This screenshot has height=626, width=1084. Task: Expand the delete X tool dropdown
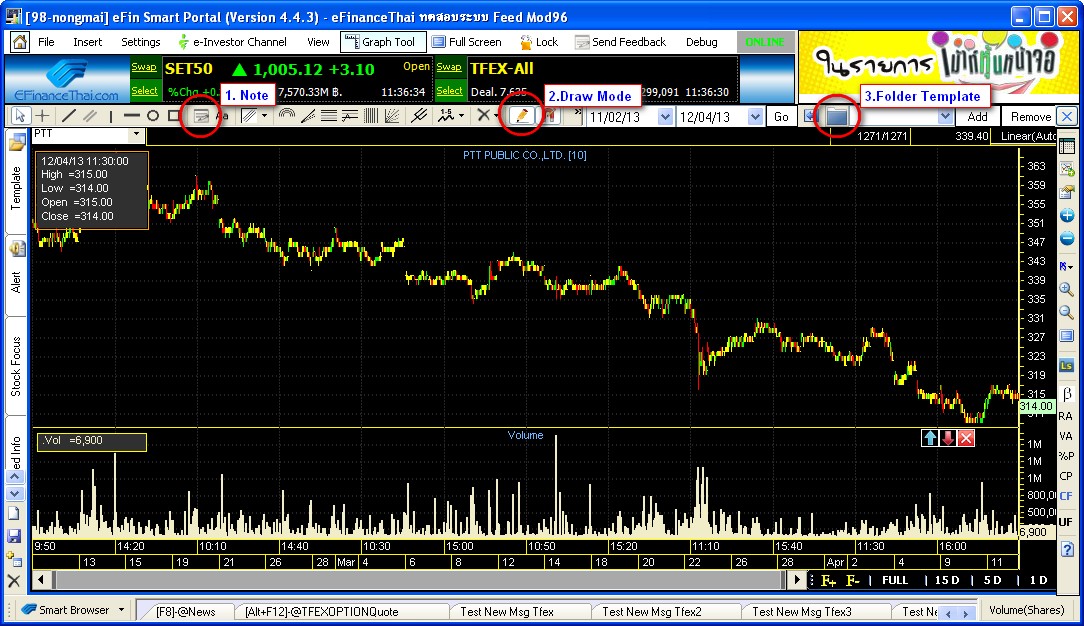pyautogui.click(x=496, y=116)
